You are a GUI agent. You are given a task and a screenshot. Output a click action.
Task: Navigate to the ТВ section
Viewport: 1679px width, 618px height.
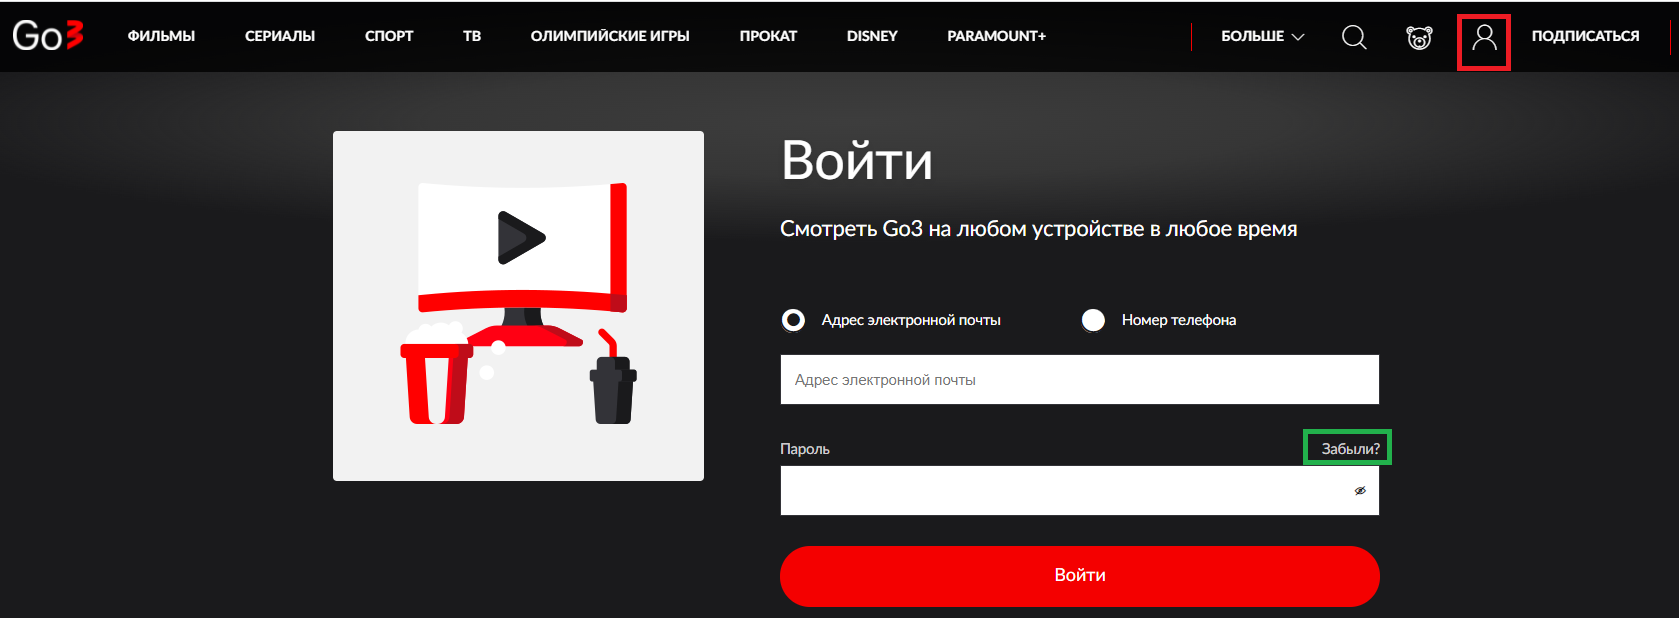pos(472,36)
